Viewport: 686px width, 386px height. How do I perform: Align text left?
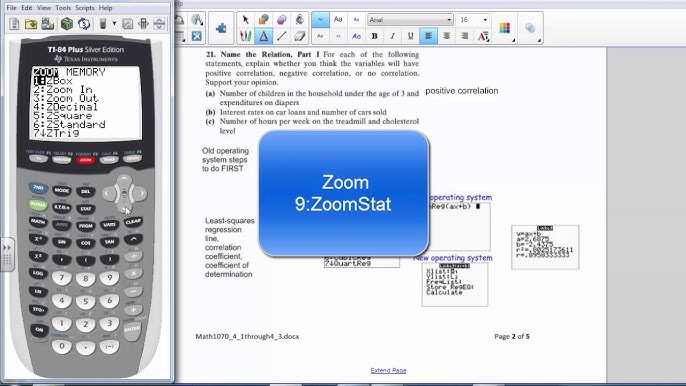tap(428, 36)
